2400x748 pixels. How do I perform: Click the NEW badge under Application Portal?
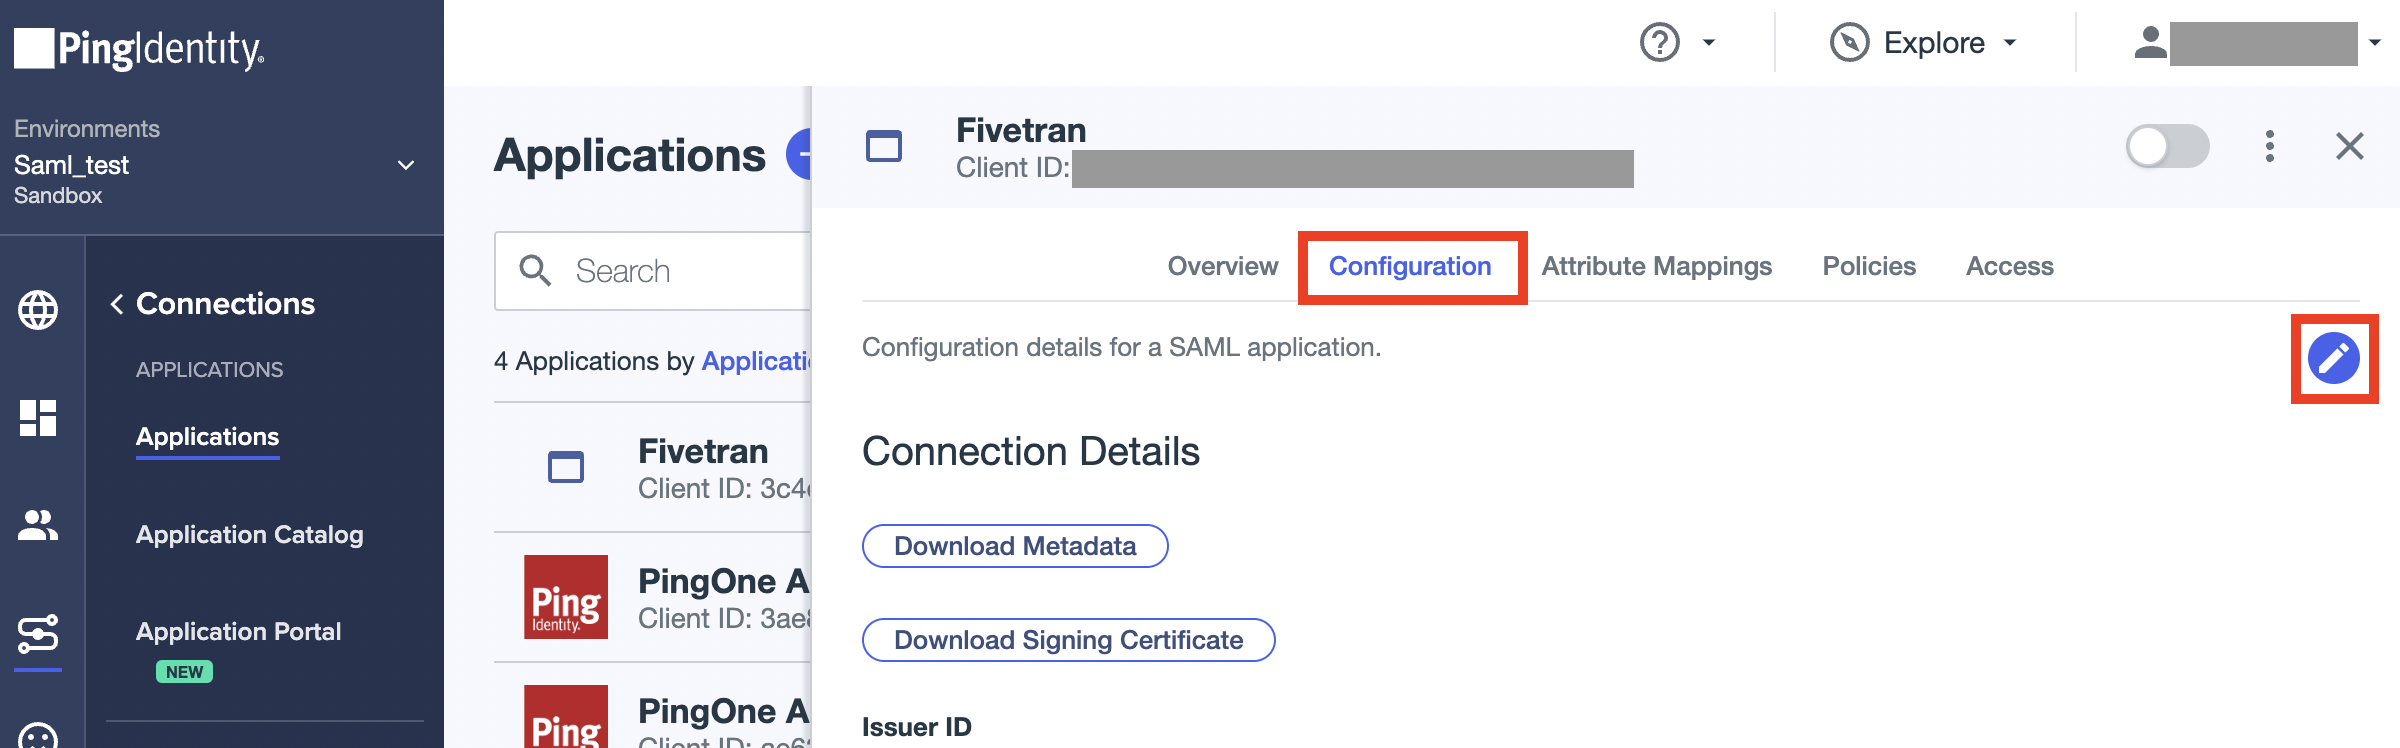184,672
